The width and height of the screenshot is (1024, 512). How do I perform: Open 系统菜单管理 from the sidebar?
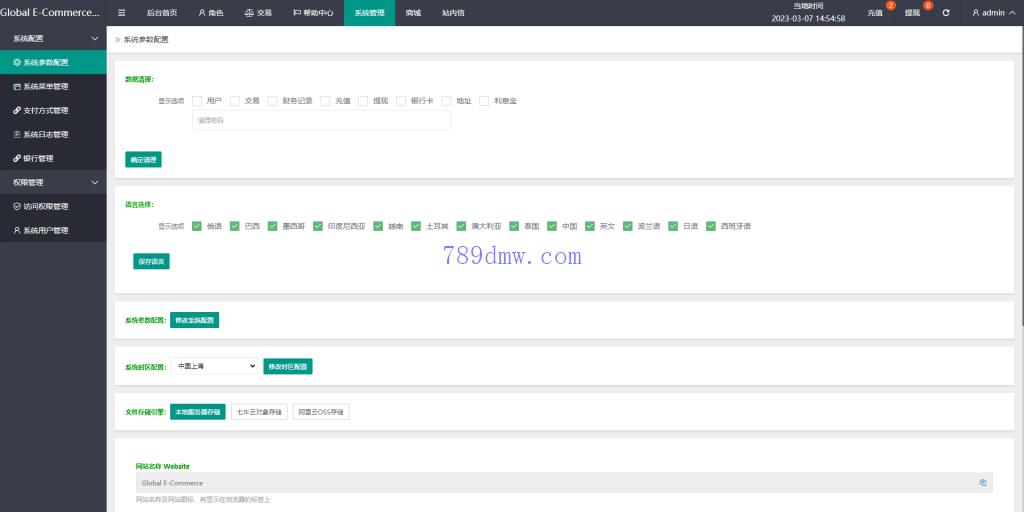tap(45, 86)
